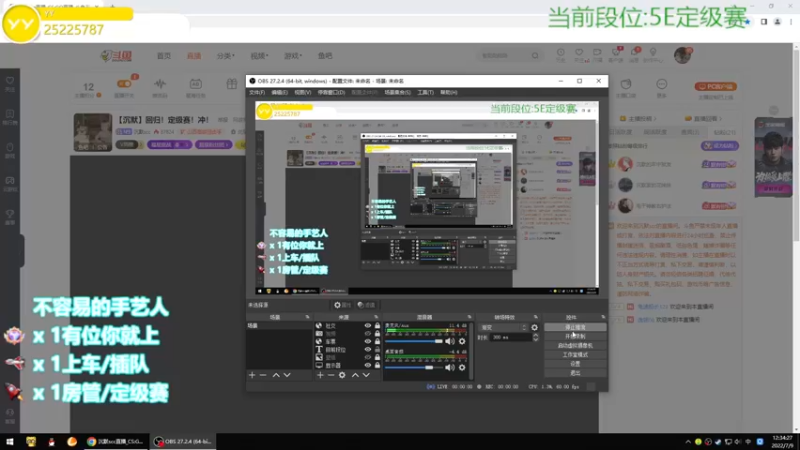Open the 直播回顾 link in right panel
The height and width of the screenshot is (450, 800).
point(704,118)
